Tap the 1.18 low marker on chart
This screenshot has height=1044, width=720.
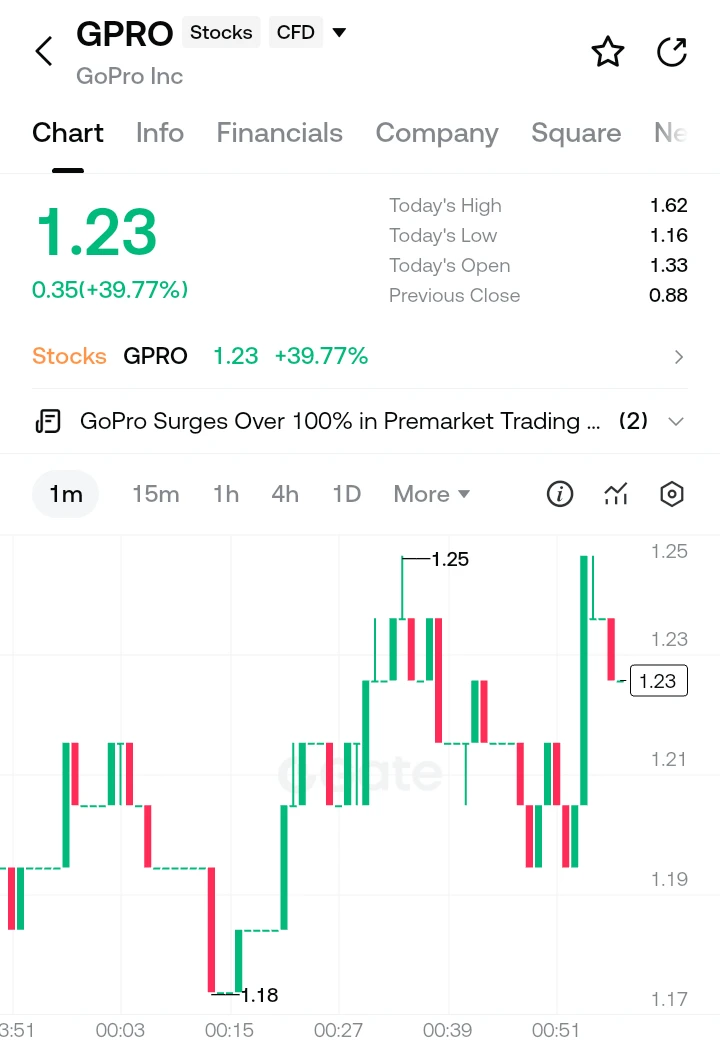point(260,995)
